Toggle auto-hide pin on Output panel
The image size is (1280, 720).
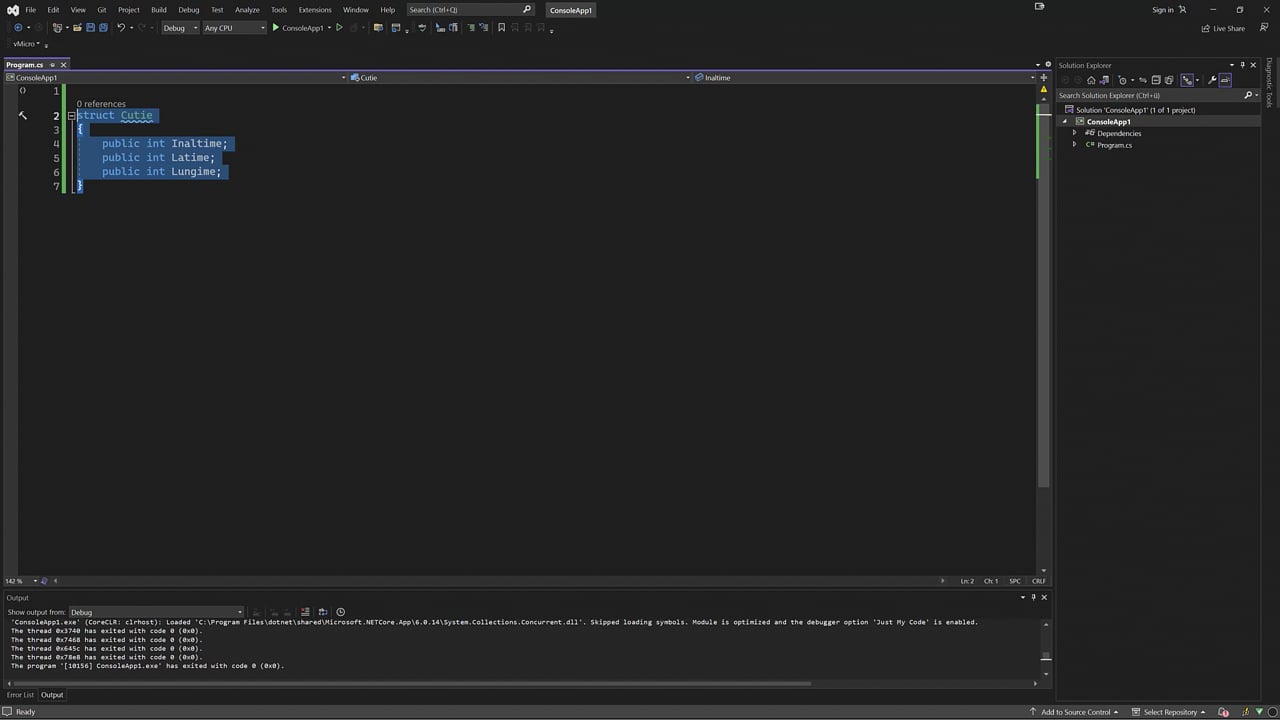coord(1034,597)
